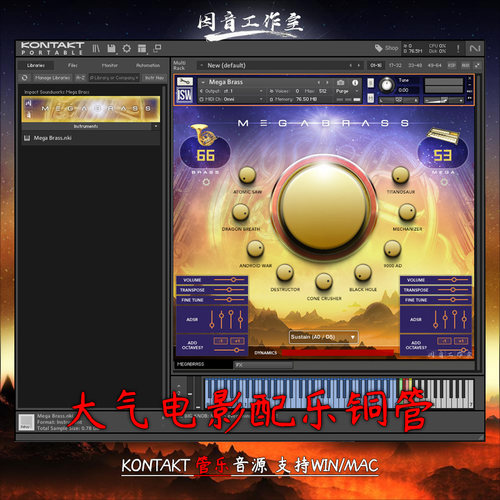Image resolution: width=500 pixels, height=500 pixels.
Task: Open the Sustain (A0 / D5) articulation dropdown
Action: click(x=323, y=337)
